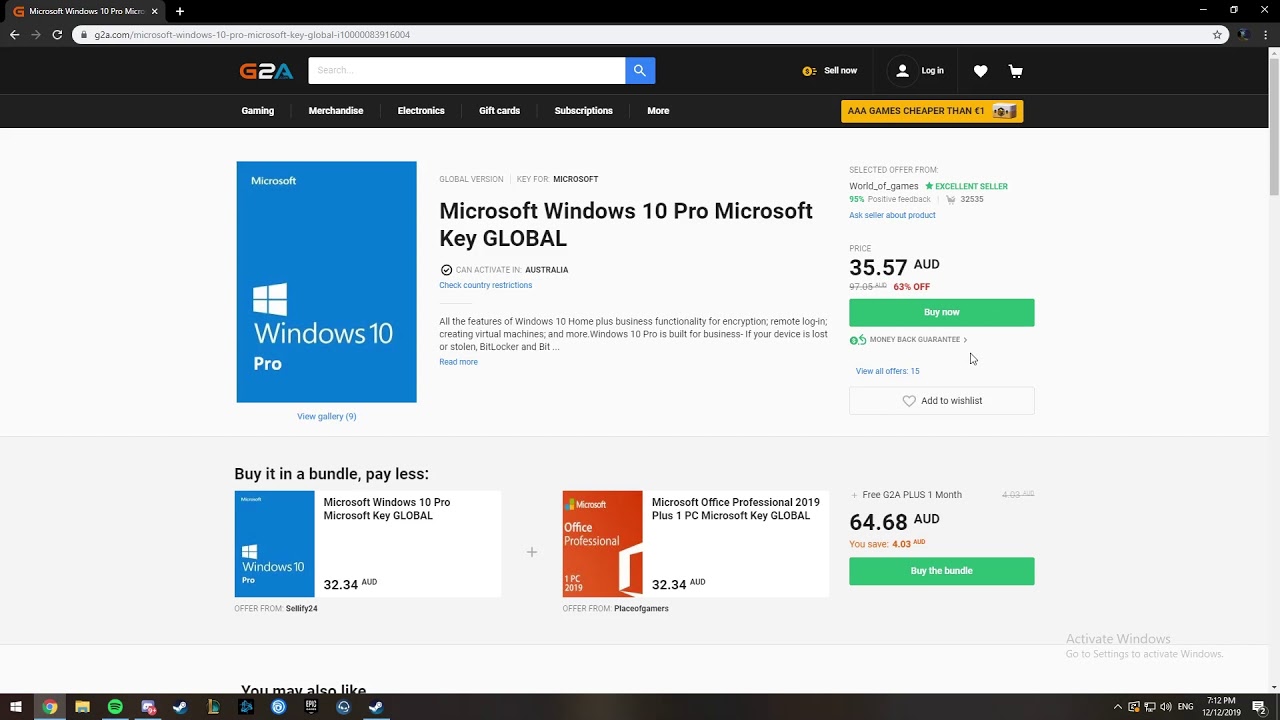Screen dimensions: 1280x720
Task: Click the ENG language indicator
Action: click(1186, 707)
